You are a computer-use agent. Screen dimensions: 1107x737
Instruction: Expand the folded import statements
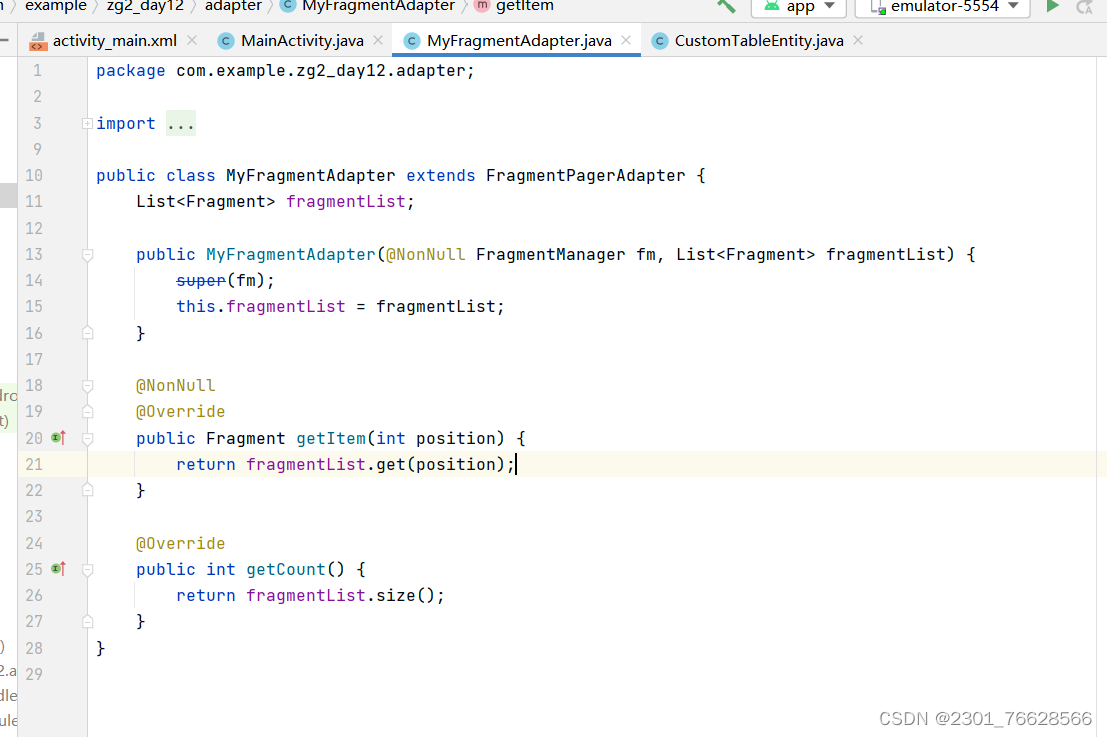tap(179, 122)
